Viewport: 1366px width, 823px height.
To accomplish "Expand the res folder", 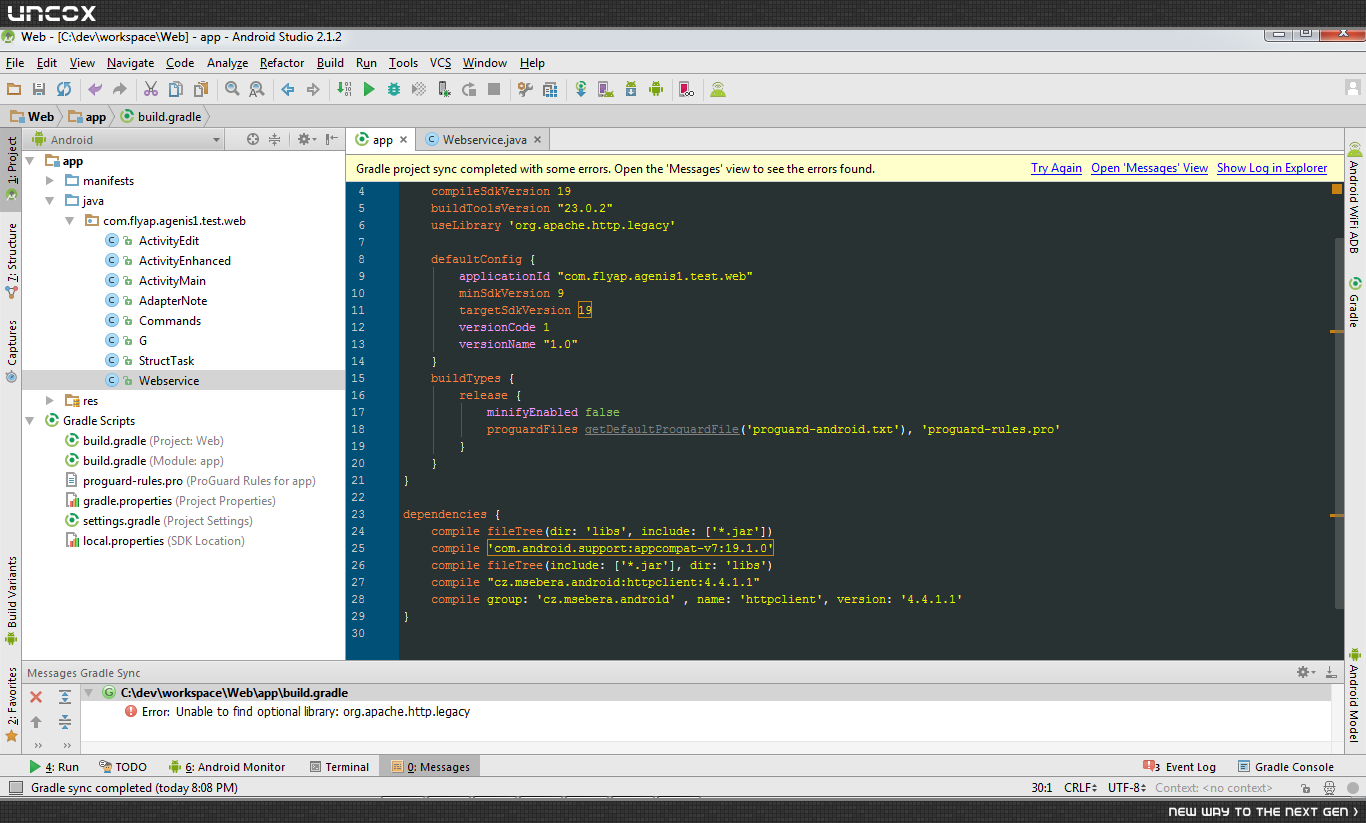I will (50, 401).
